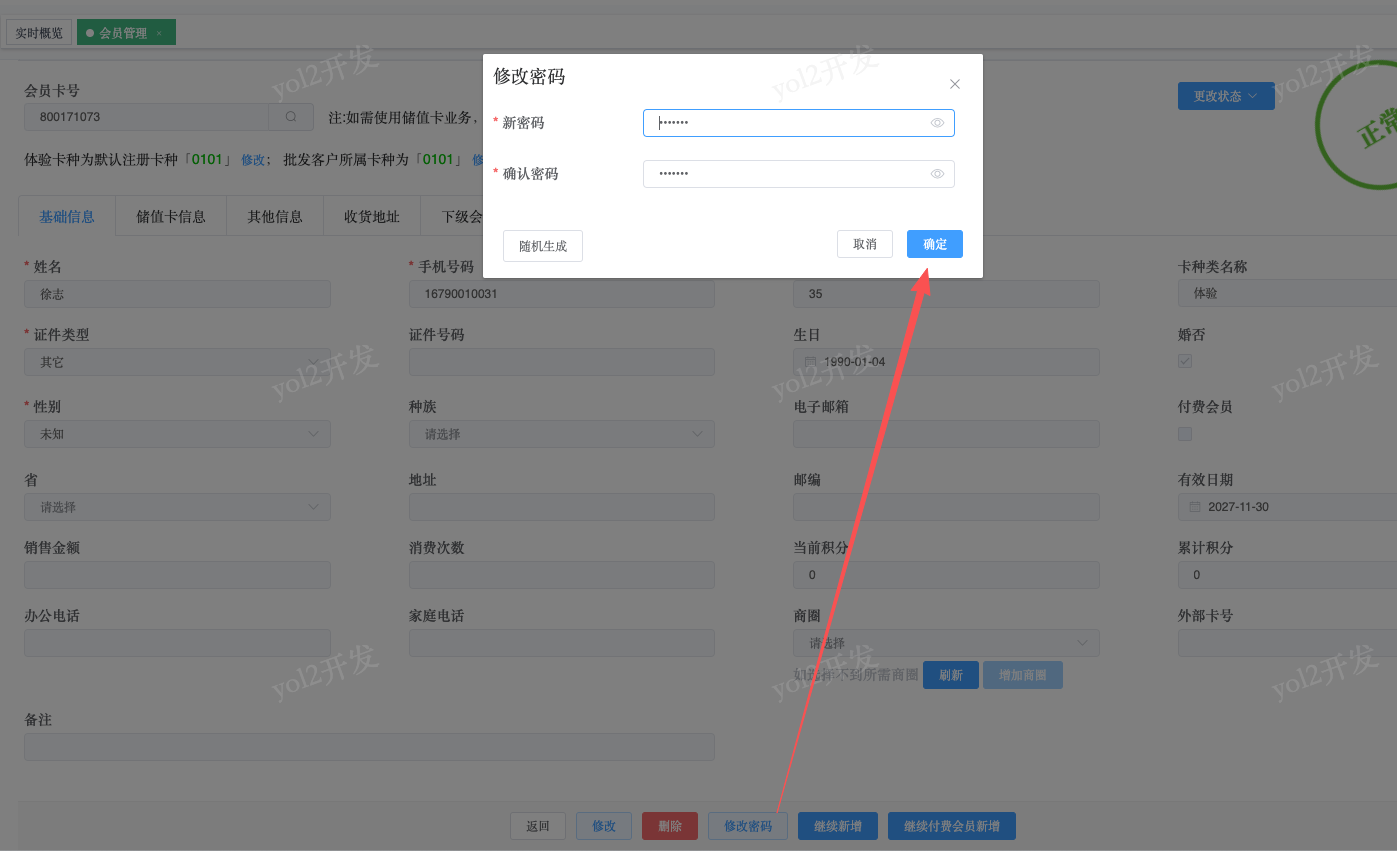Open calendar icon in 生日 field

pyautogui.click(x=811, y=362)
